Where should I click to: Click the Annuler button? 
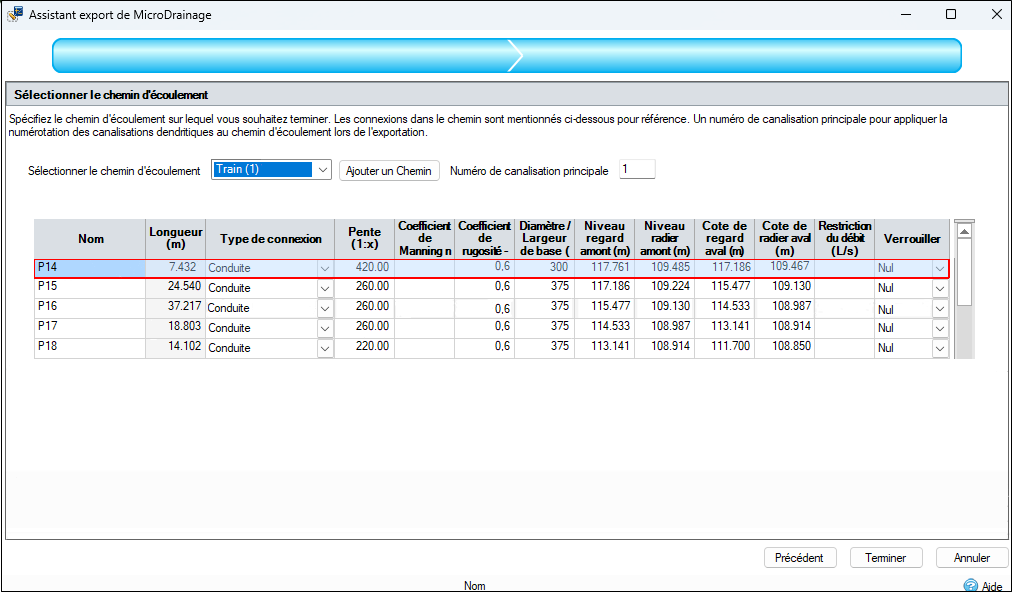[x=972, y=558]
